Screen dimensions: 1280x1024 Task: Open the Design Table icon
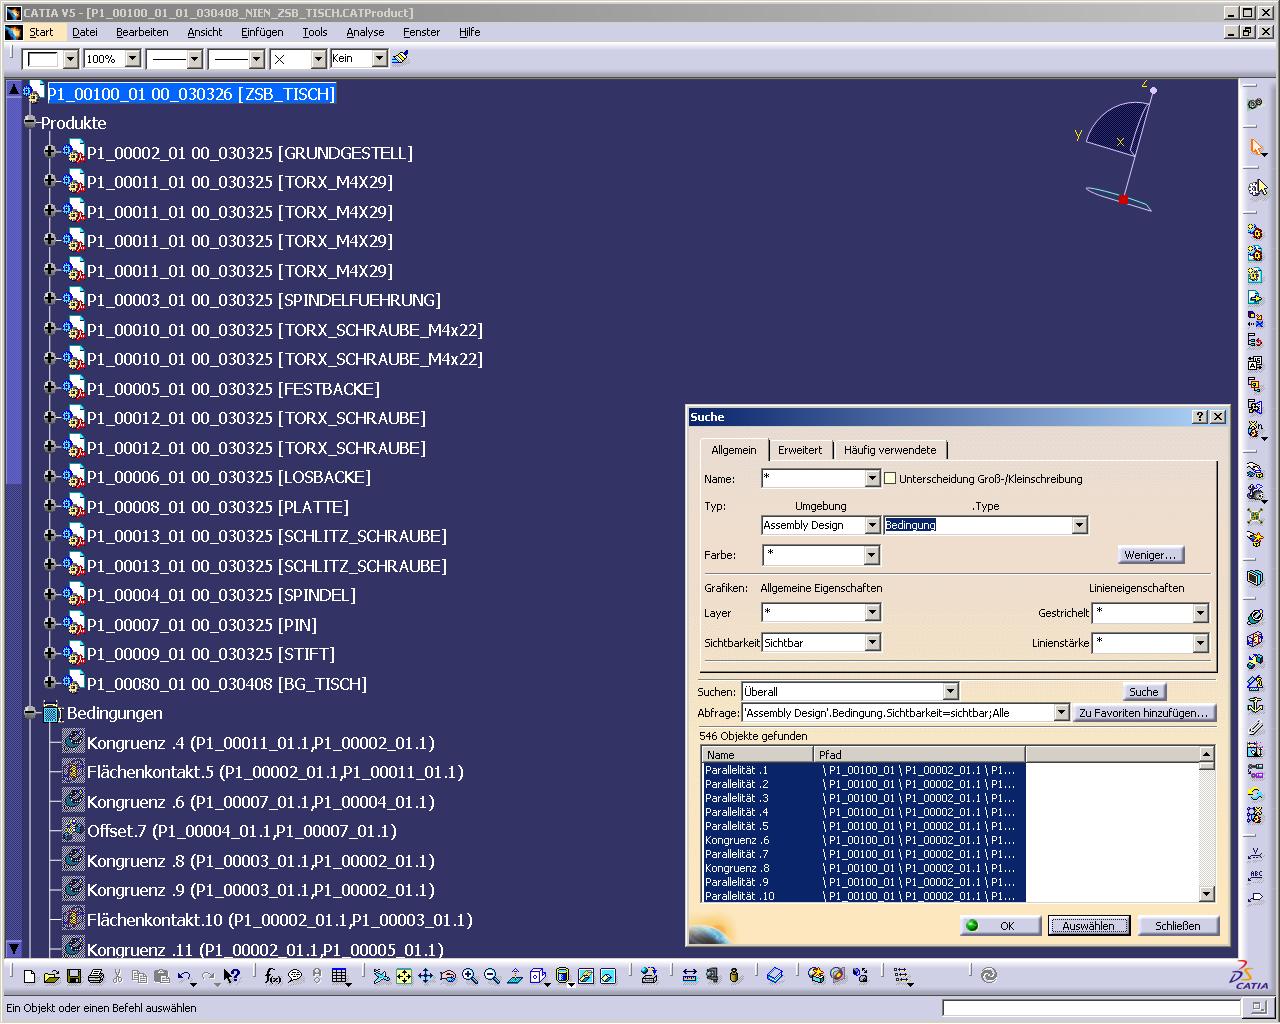point(340,976)
